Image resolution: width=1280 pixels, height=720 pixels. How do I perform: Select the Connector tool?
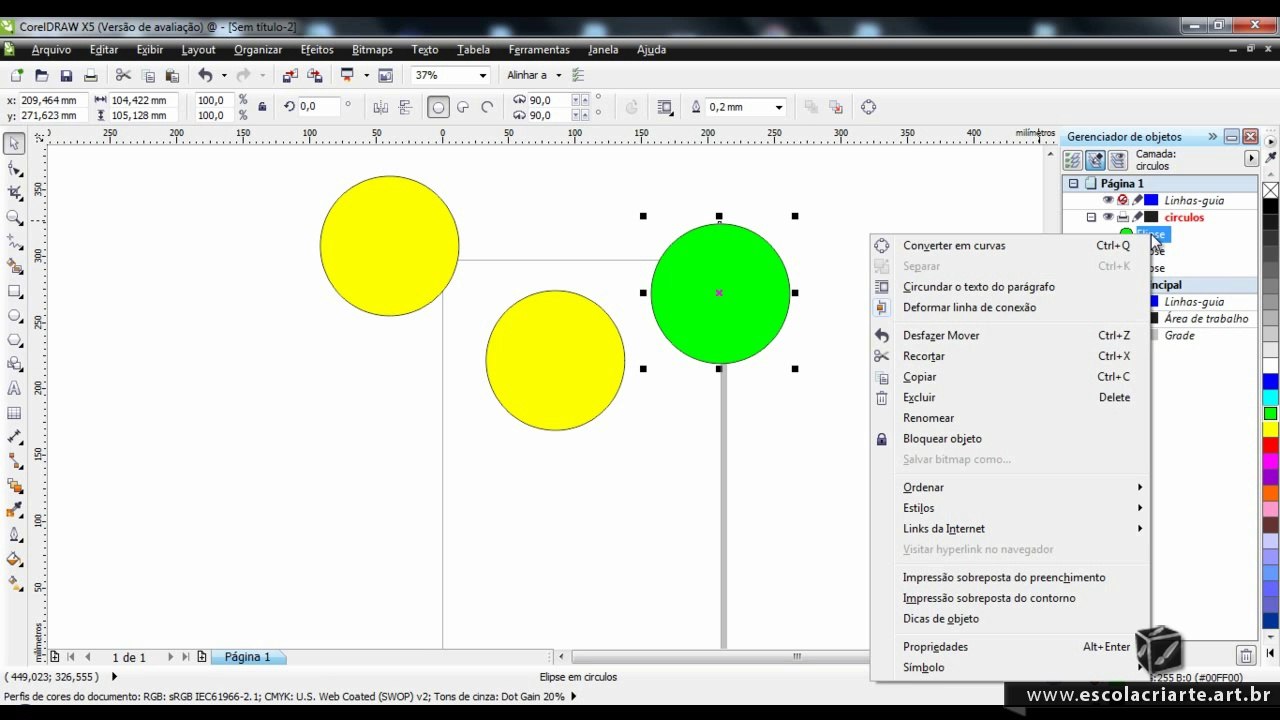(x=14, y=461)
